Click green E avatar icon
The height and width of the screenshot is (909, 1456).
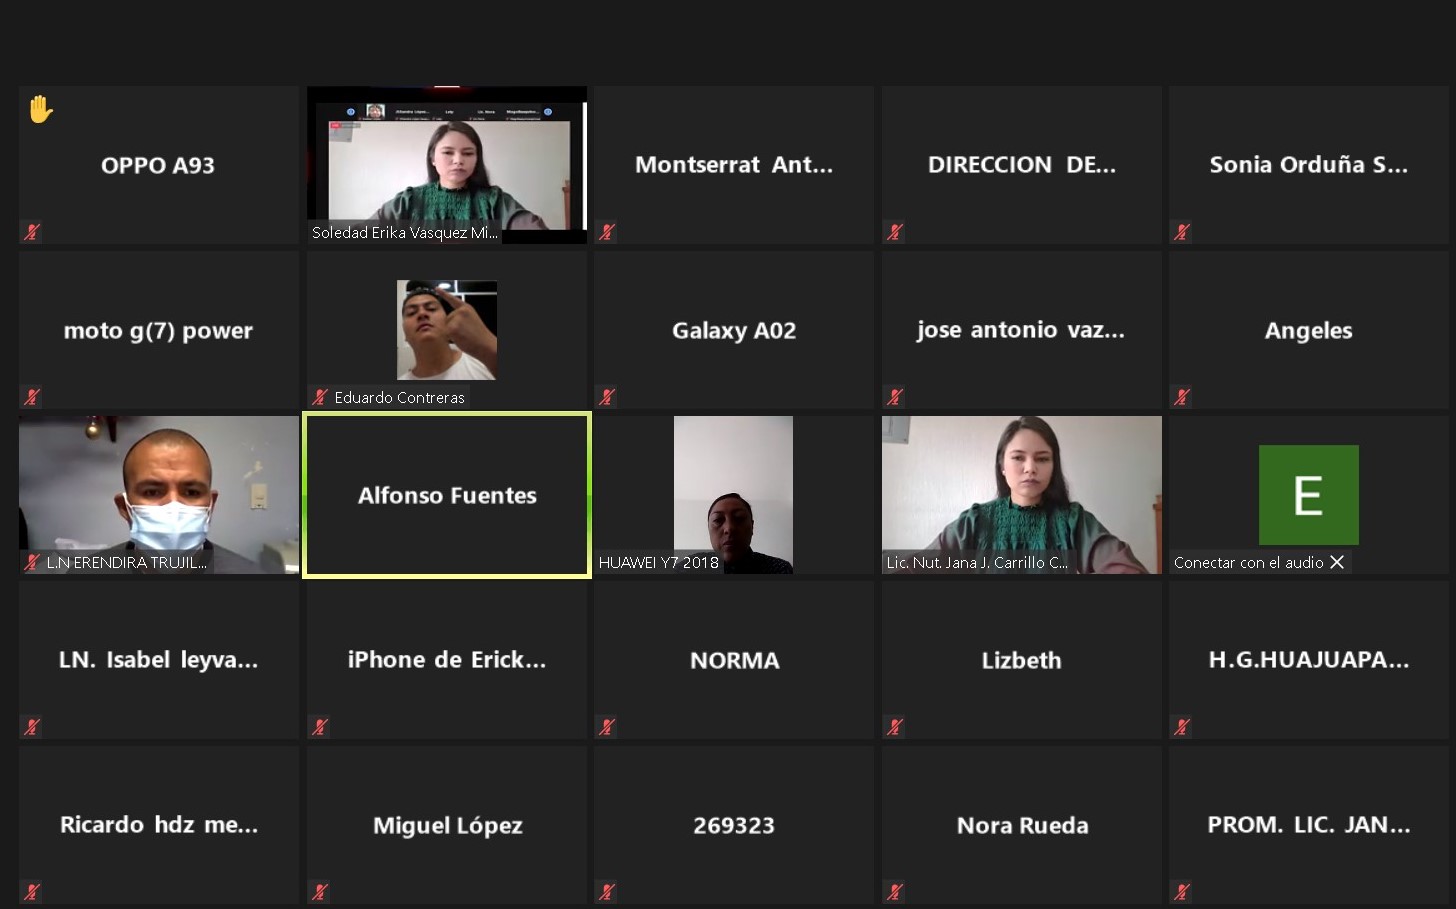[1308, 495]
